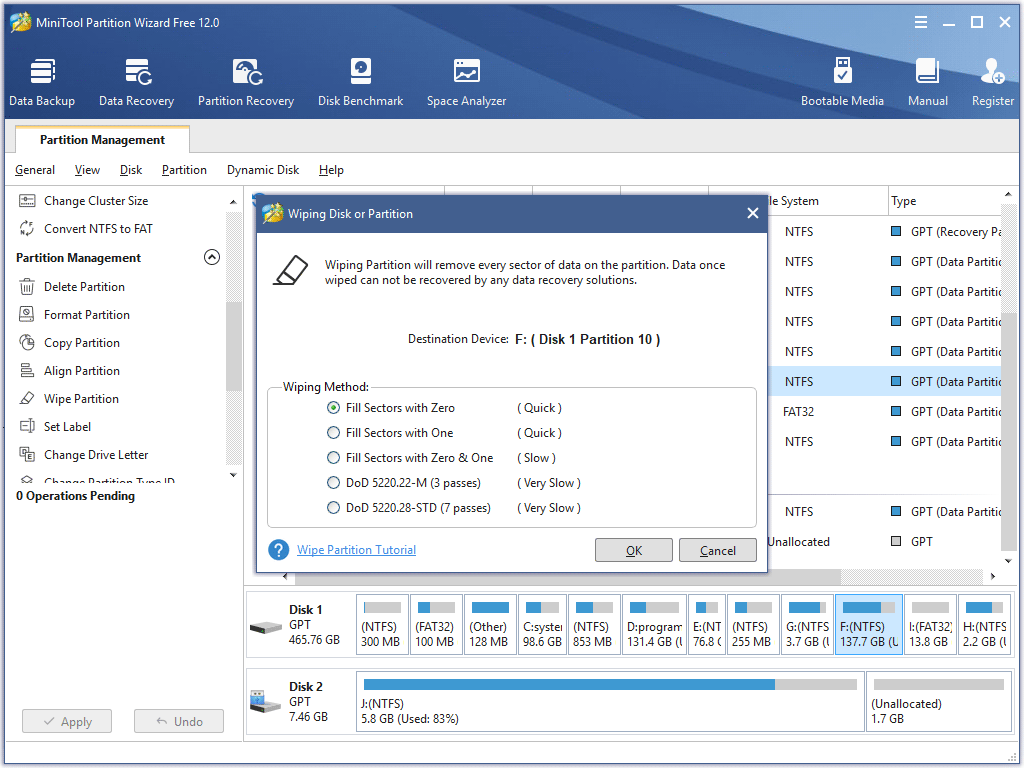Image resolution: width=1024 pixels, height=768 pixels.
Task: Click the Undo button
Action: [179, 722]
